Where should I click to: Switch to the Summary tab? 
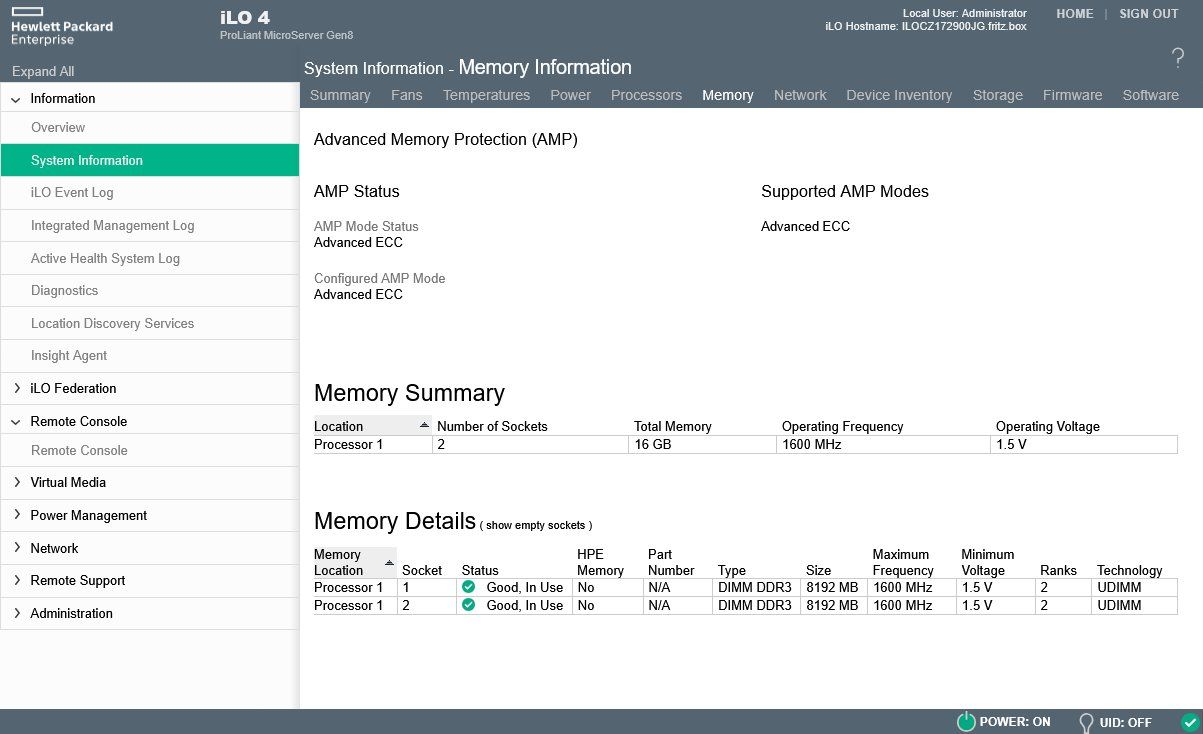tap(340, 95)
